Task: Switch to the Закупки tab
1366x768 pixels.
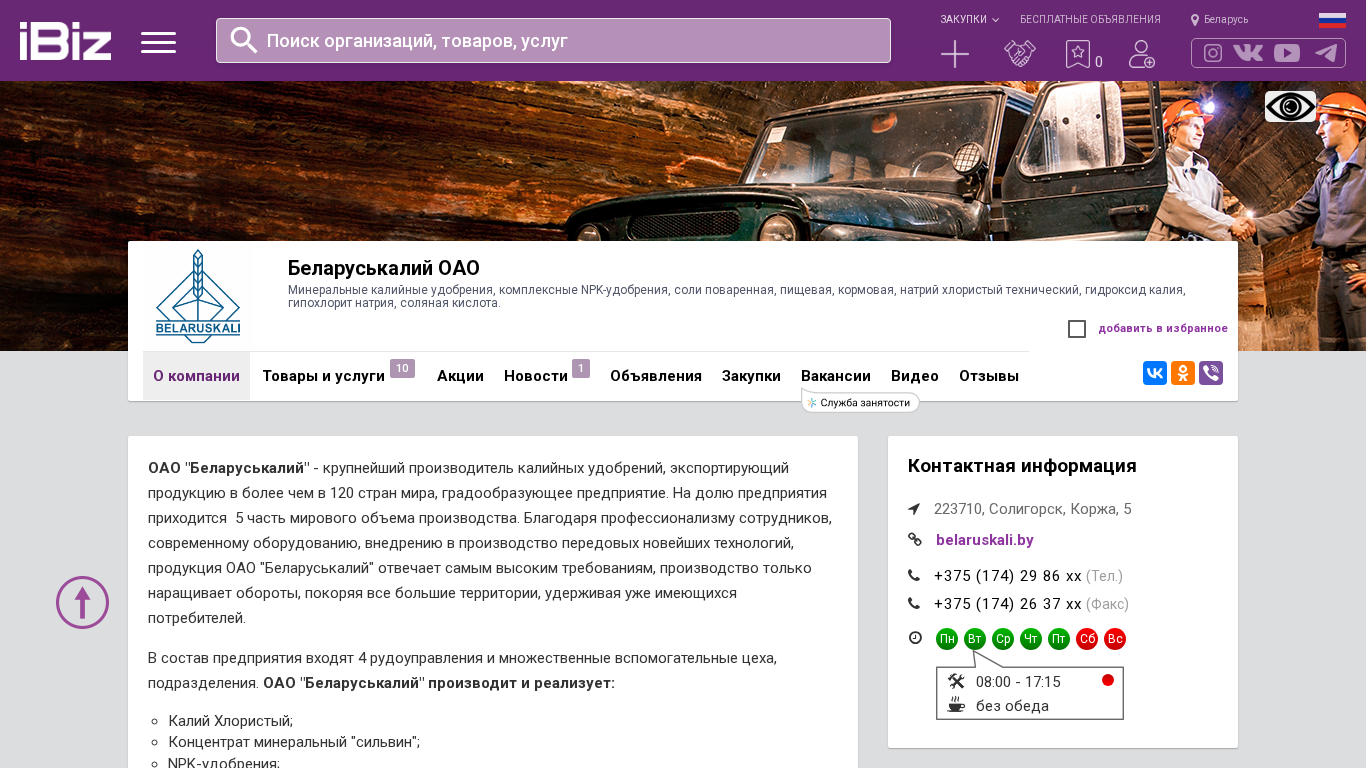Action: coord(751,376)
